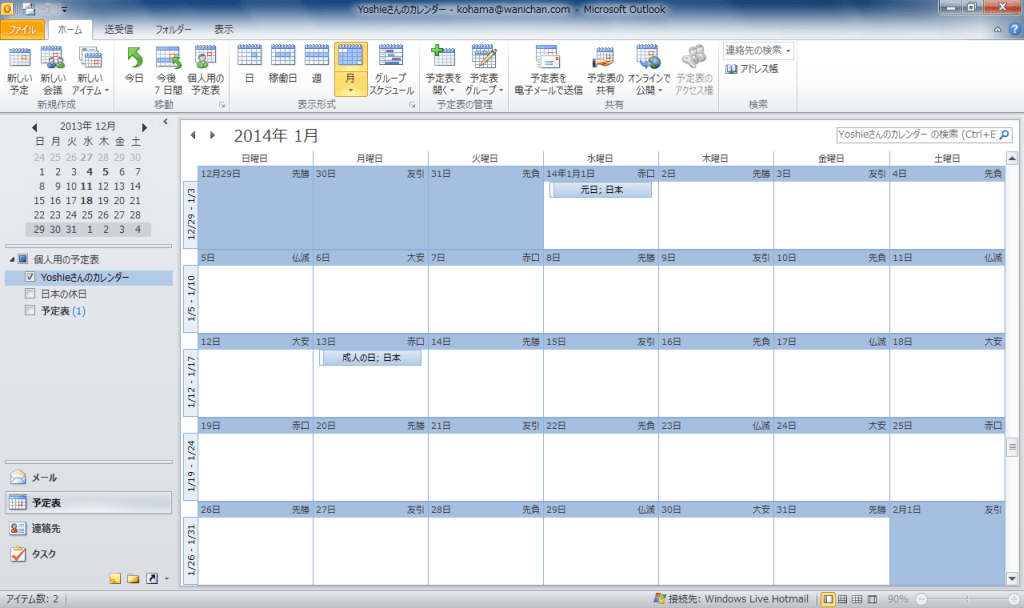Create a new meeting (新しい会議)

(x=53, y=71)
